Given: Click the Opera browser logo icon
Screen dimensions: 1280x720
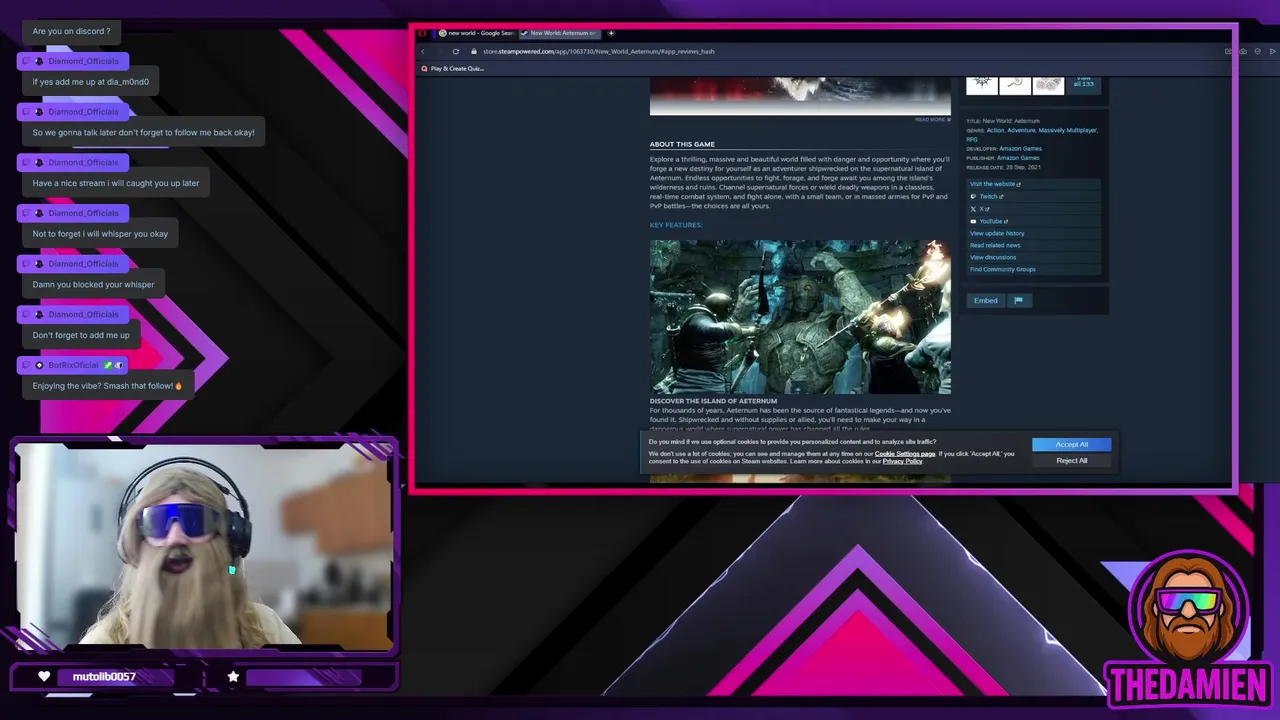Looking at the screenshot, I should click(423, 33).
